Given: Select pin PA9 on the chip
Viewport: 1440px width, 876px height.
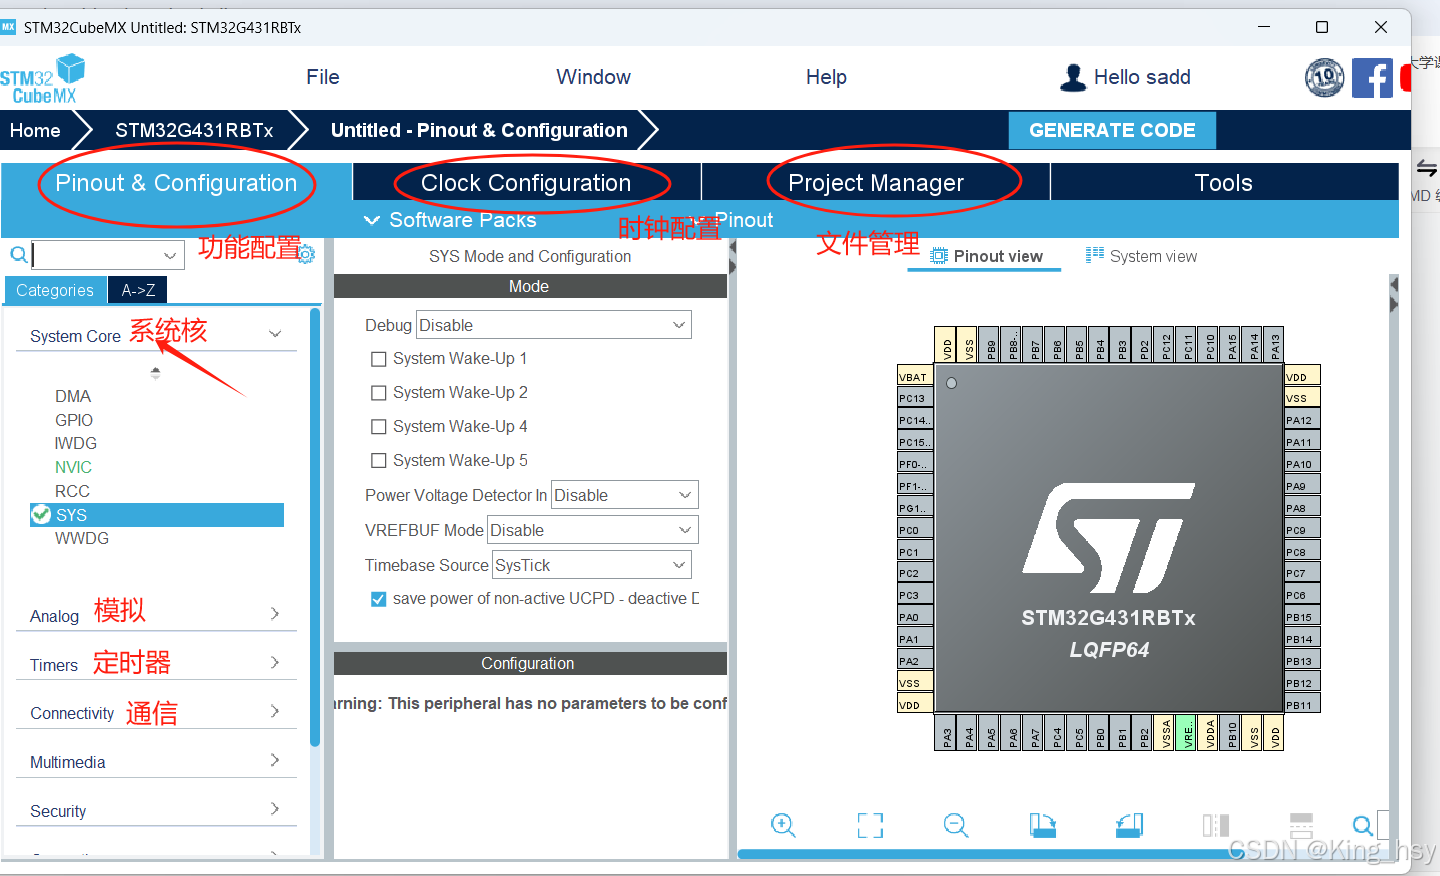Looking at the screenshot, I should (x=1302, y=485).
